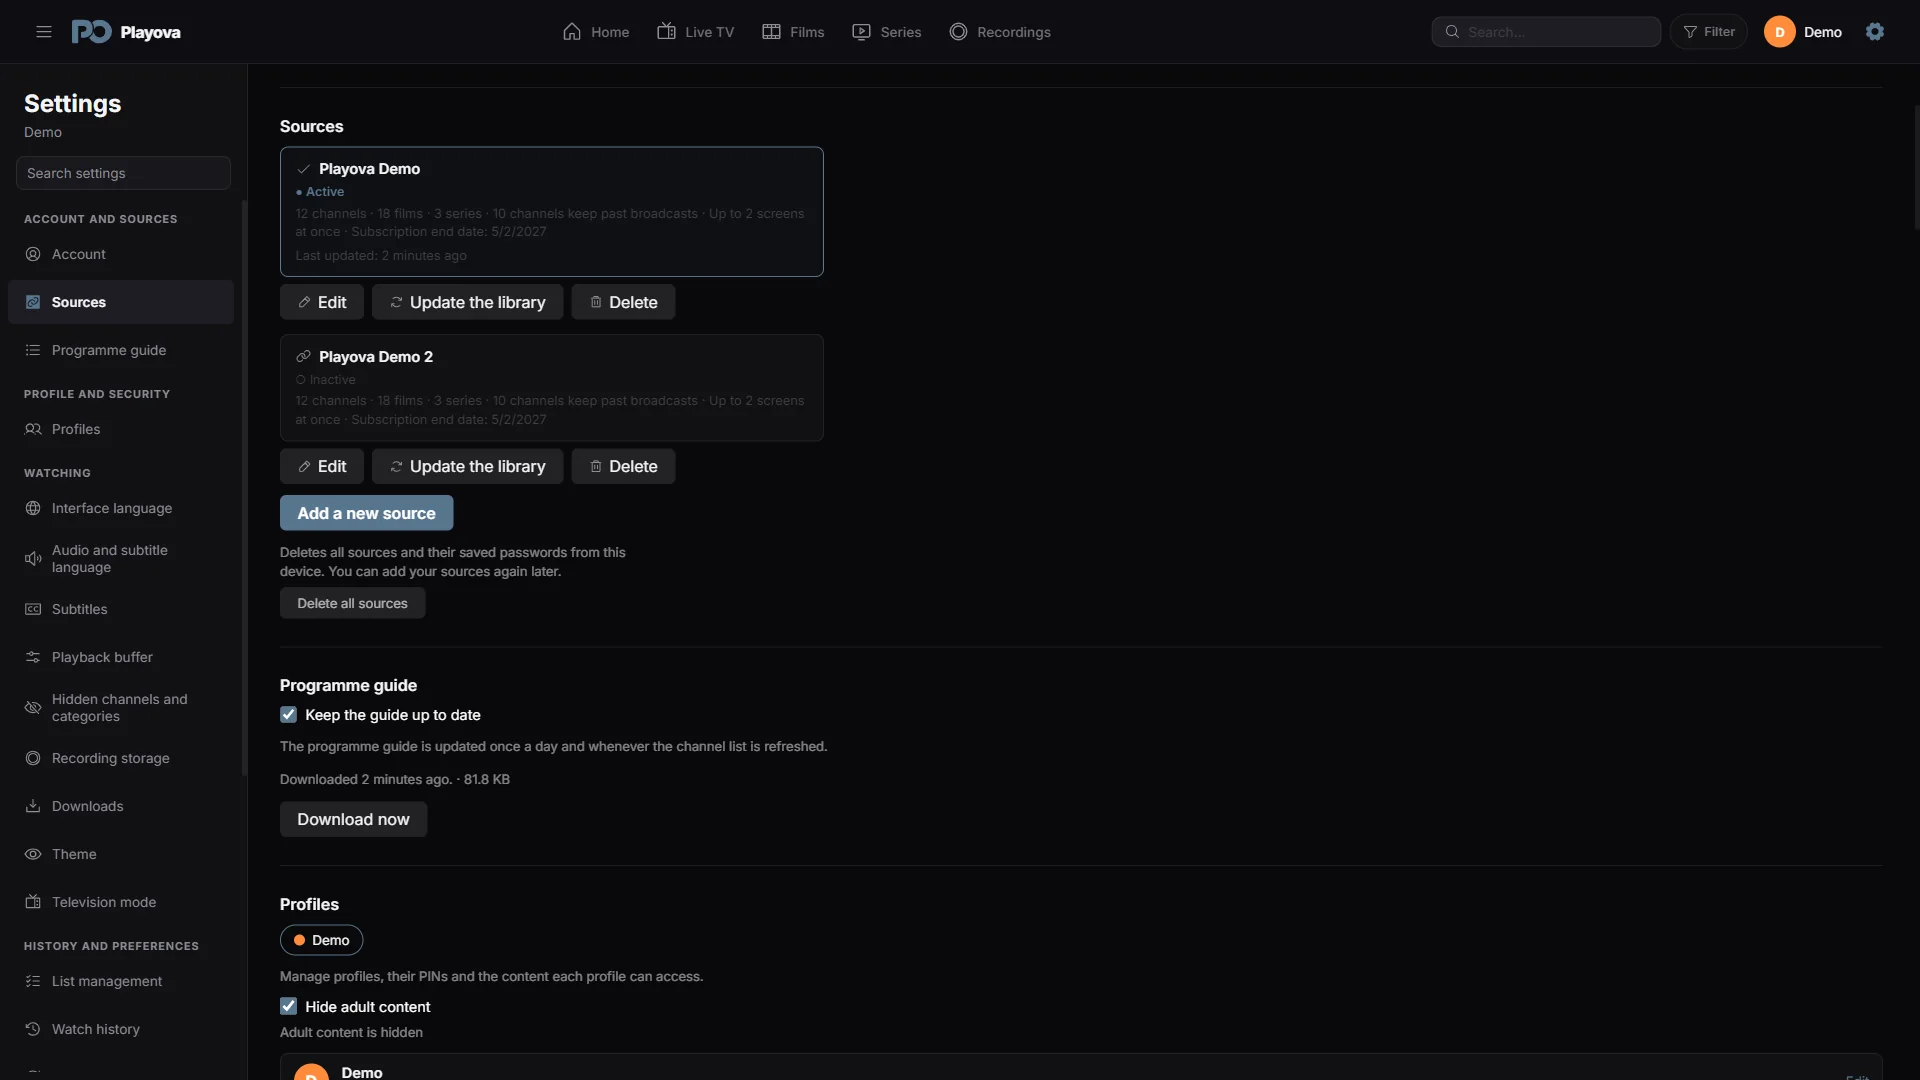Click the sidebar scrollbar
1920x1080 pixels.
[244, 488]
